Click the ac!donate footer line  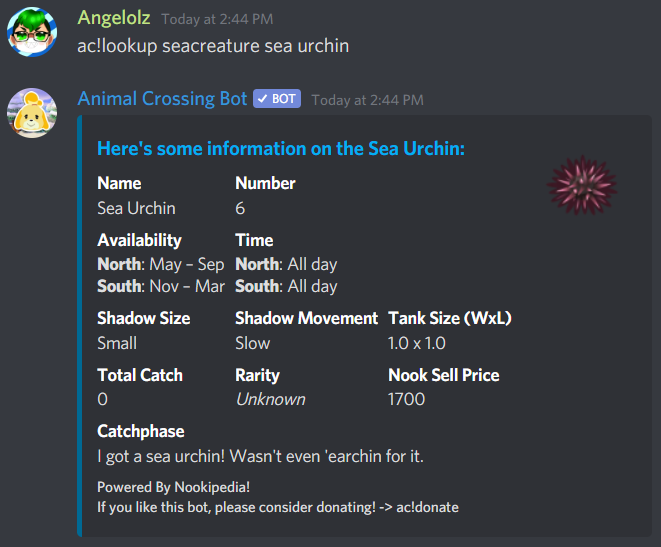277,507
